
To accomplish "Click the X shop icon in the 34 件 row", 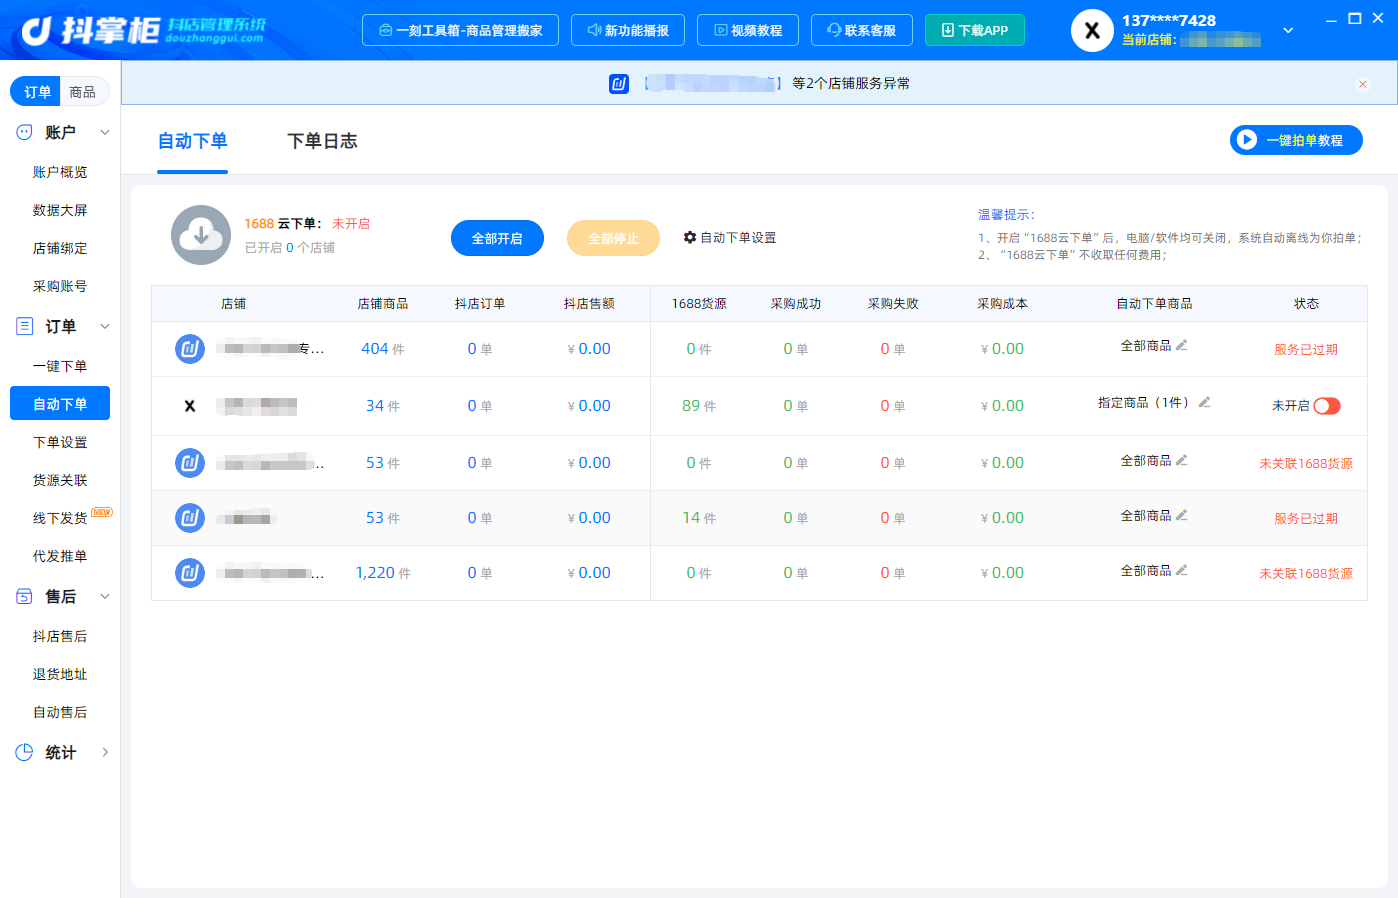I will tap(190, 406).
